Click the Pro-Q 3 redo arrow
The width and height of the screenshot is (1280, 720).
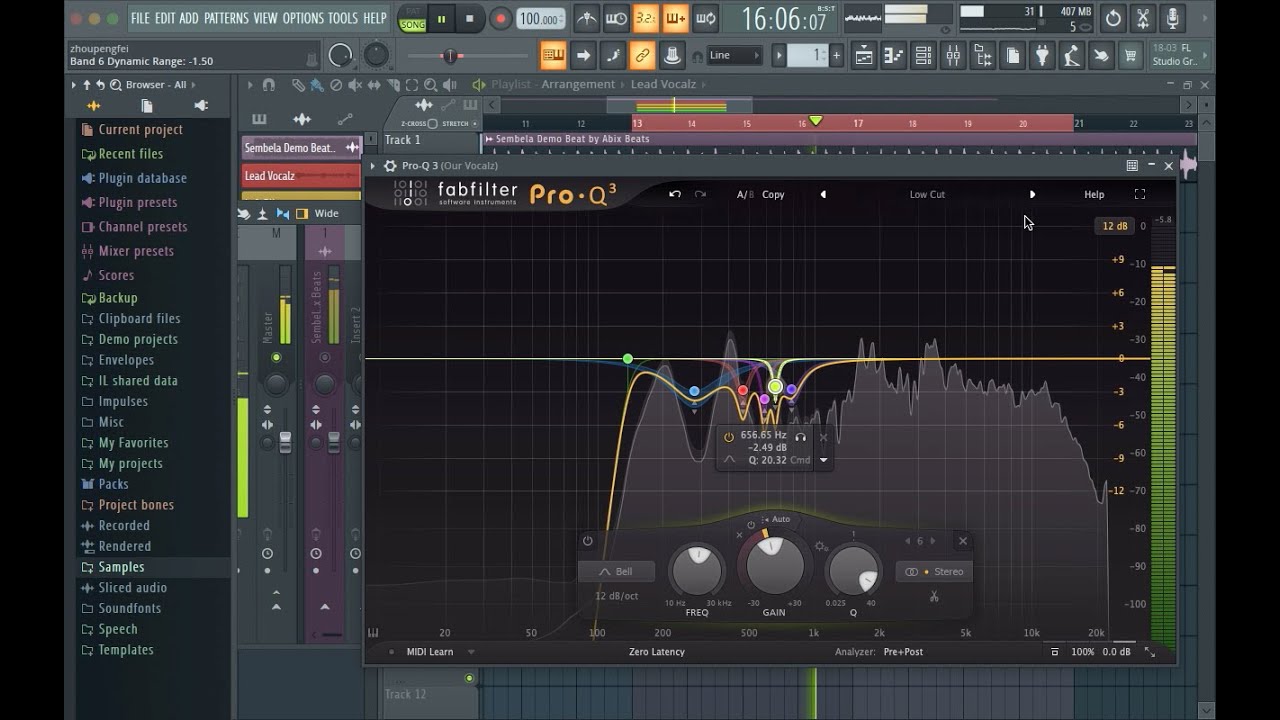point(700,194)
